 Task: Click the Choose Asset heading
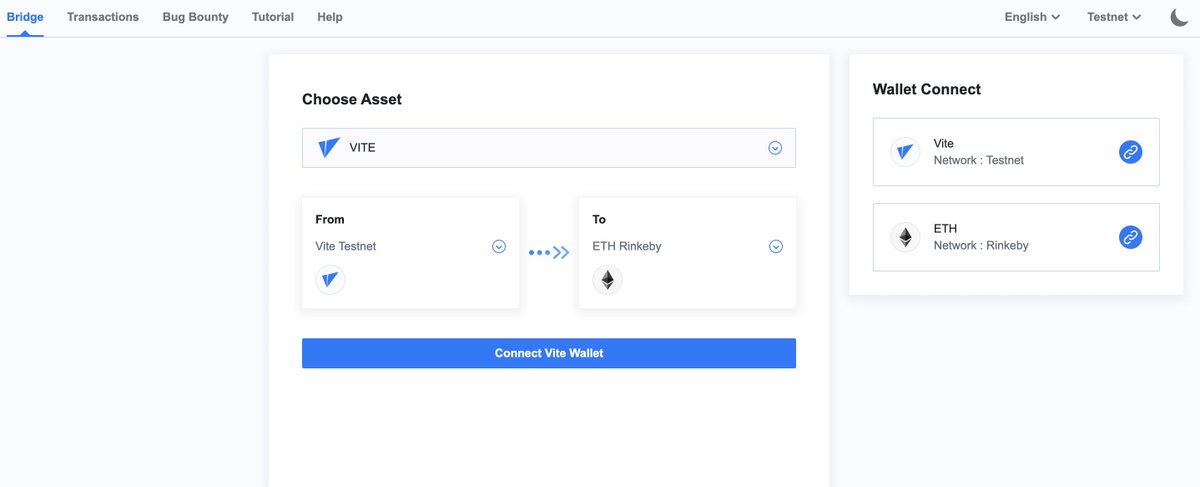(x=352, y=99)
